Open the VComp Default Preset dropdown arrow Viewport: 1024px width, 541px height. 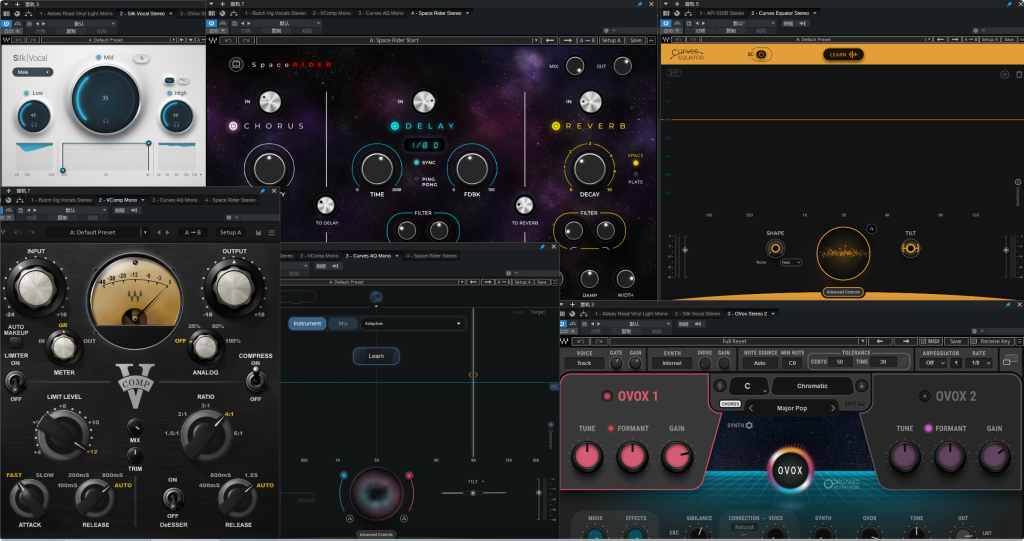(x=145, y=233)
